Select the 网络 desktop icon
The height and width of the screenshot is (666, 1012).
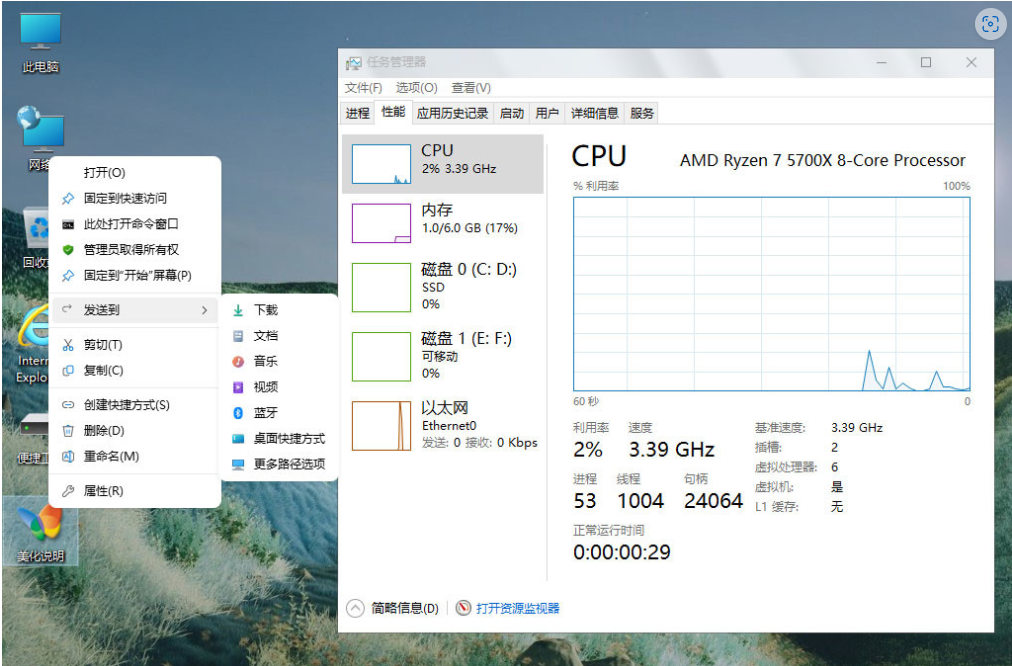click(x=40, y=137)
